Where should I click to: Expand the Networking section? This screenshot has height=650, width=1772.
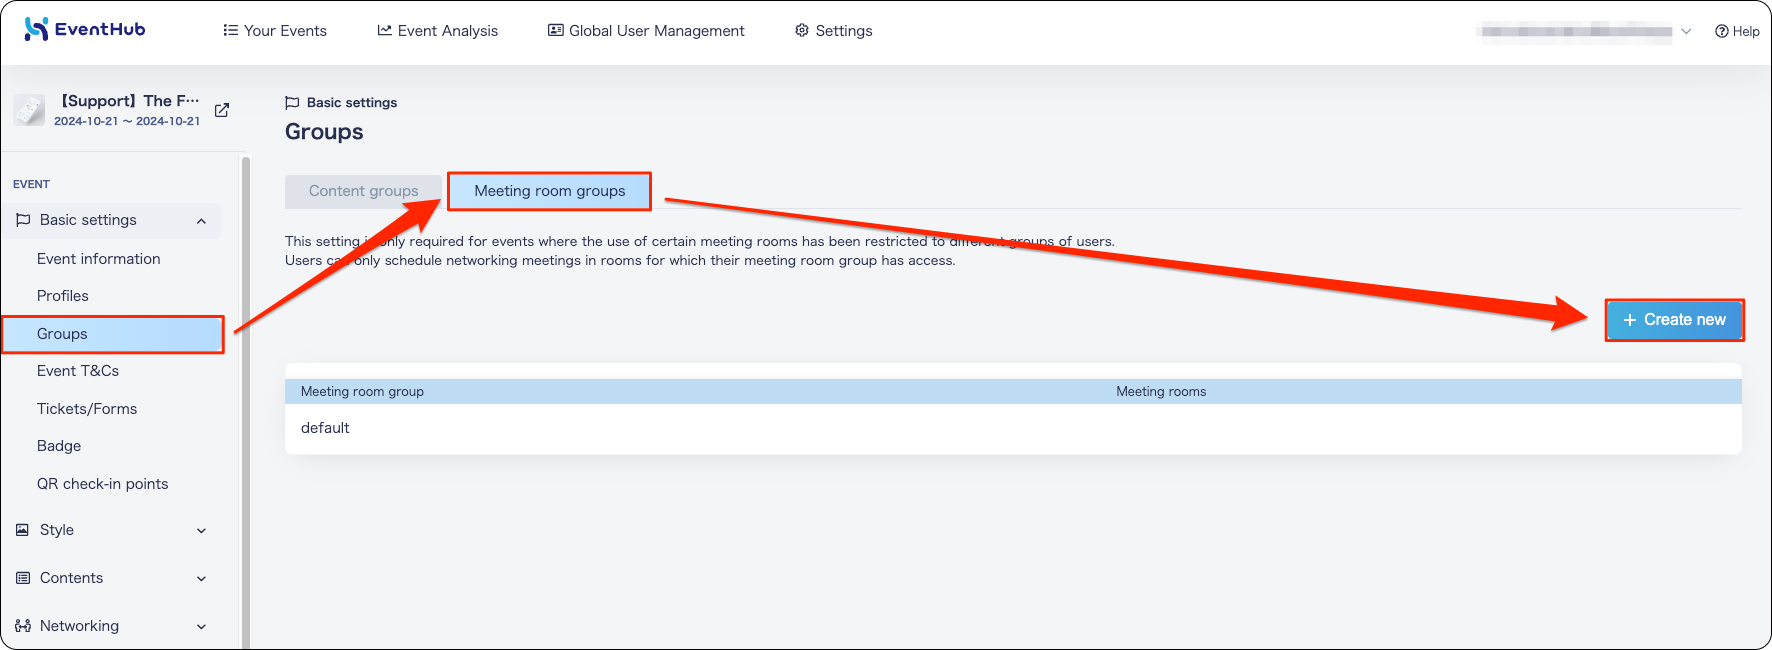[201, 627]
